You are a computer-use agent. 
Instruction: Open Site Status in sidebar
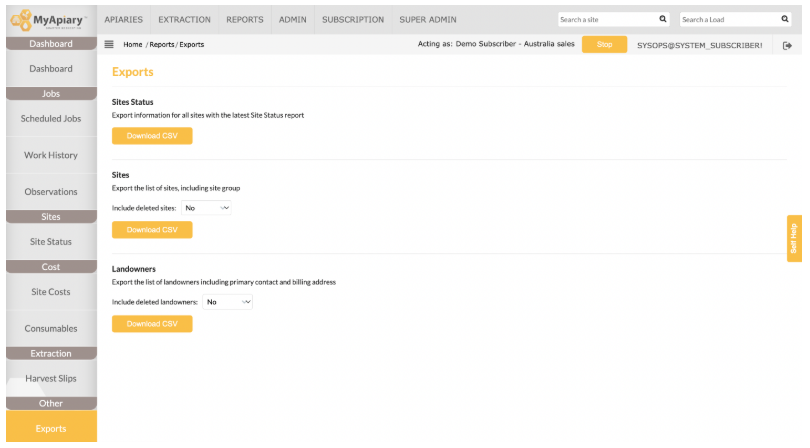(51, 242)
